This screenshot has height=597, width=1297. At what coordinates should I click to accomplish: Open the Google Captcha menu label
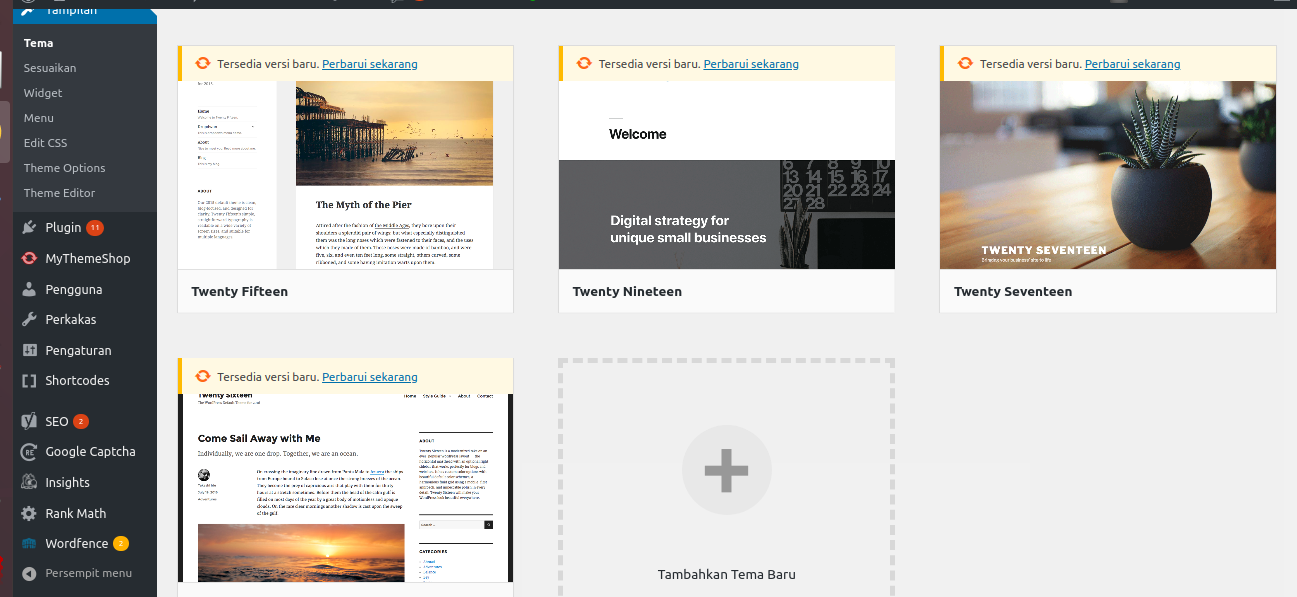[90, 451]
